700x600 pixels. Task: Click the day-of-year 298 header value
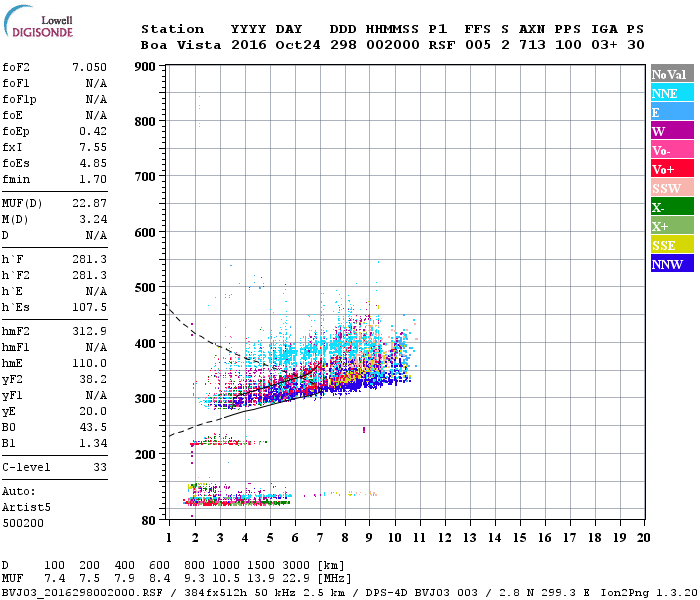point(343,45)
